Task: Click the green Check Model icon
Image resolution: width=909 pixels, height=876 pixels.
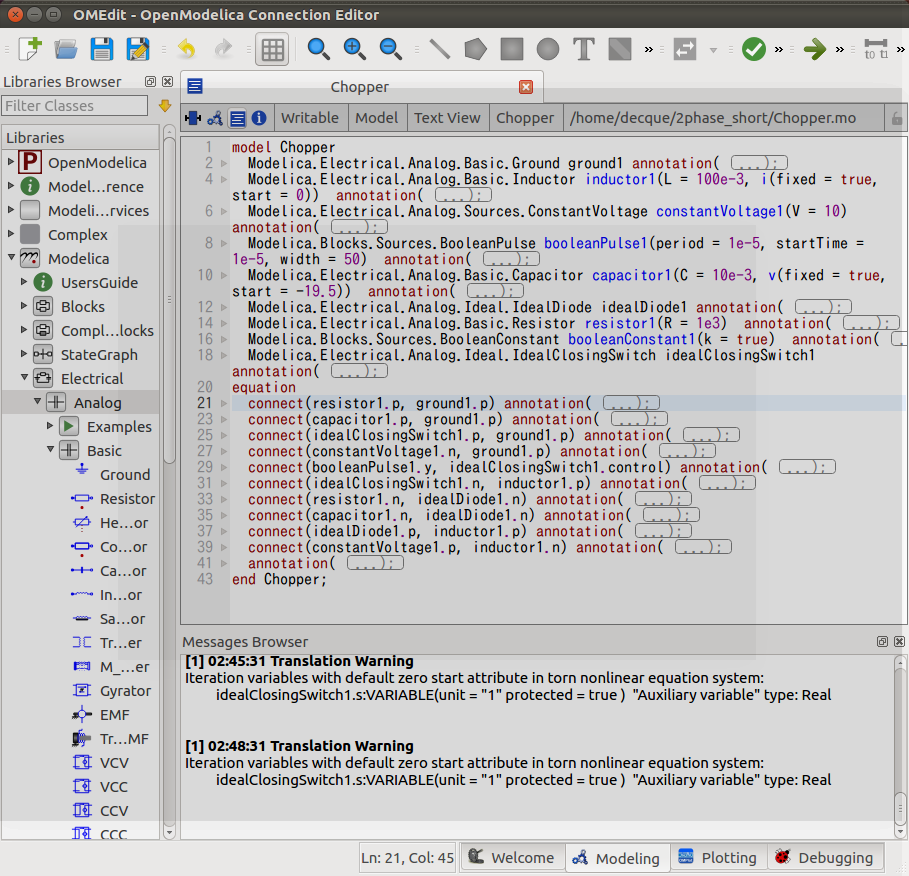Action: pos(754,49)
